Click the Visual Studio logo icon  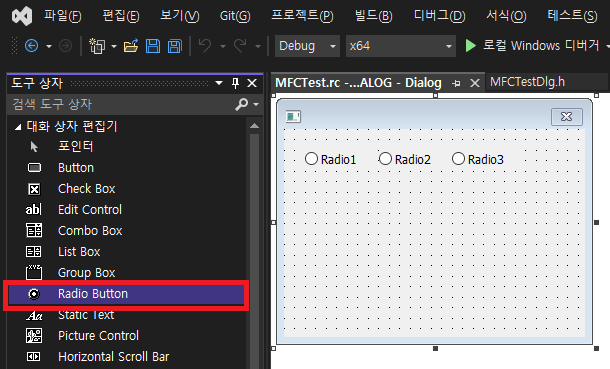pyautogui.click(x=22, y=16)
